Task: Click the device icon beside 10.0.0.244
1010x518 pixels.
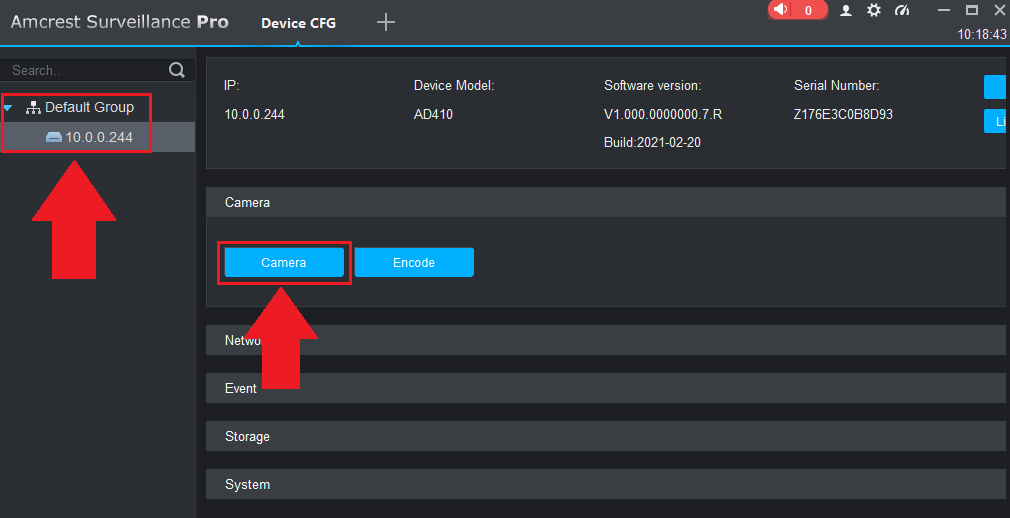Action: click(x=54, y=137)
